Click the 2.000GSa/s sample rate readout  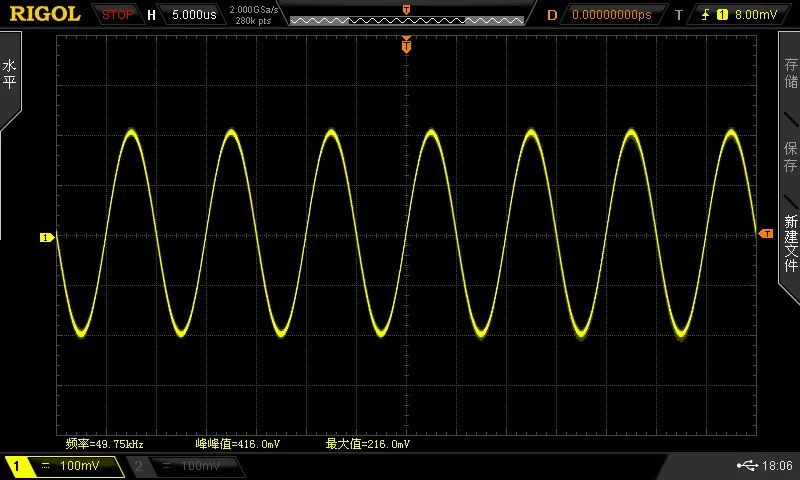254,10
